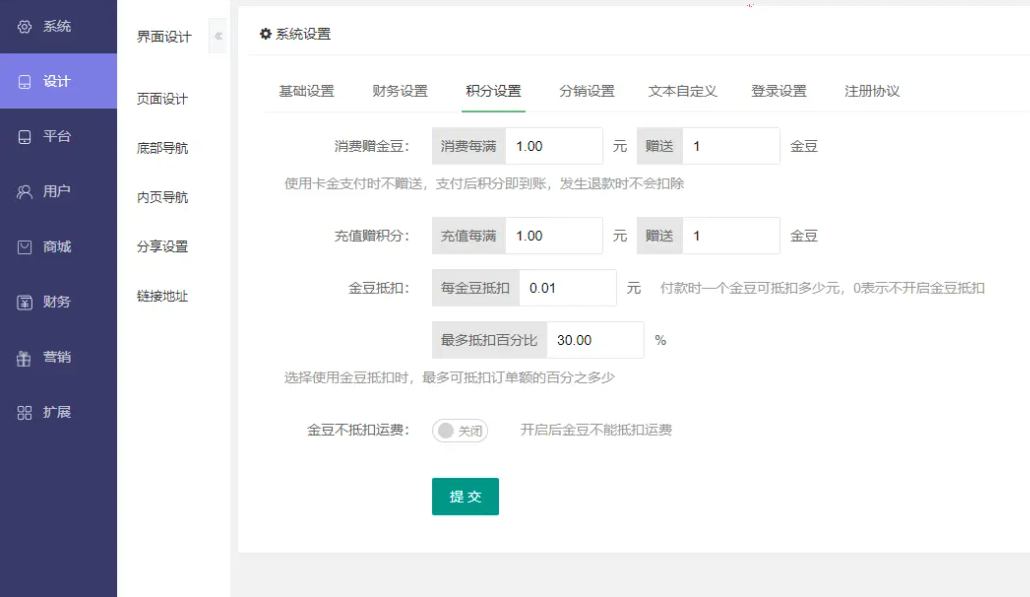Viewport: 1030px width, 597px height.
Task: Open 分享设置 in the design submenu
Action: click(x=162, y=247)
